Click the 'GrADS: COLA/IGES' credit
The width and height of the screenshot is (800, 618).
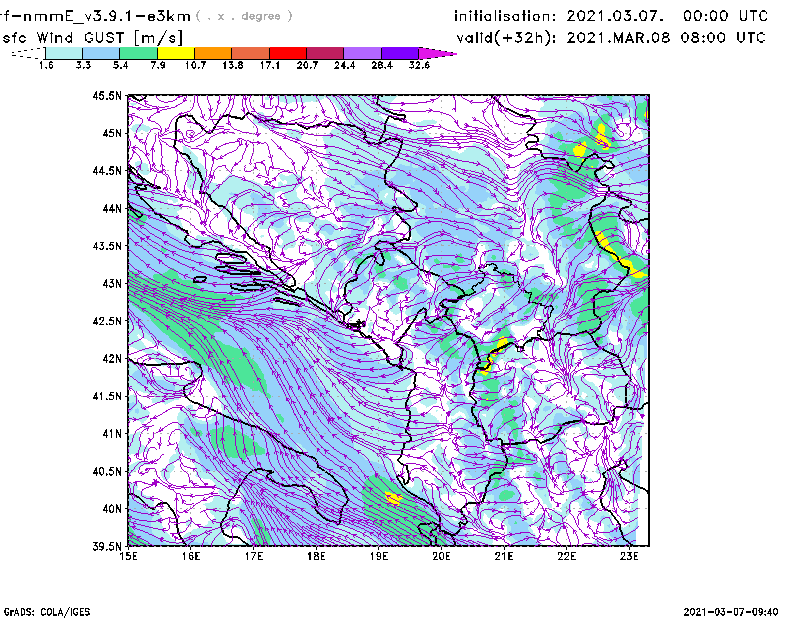click(x=47, y=612)
